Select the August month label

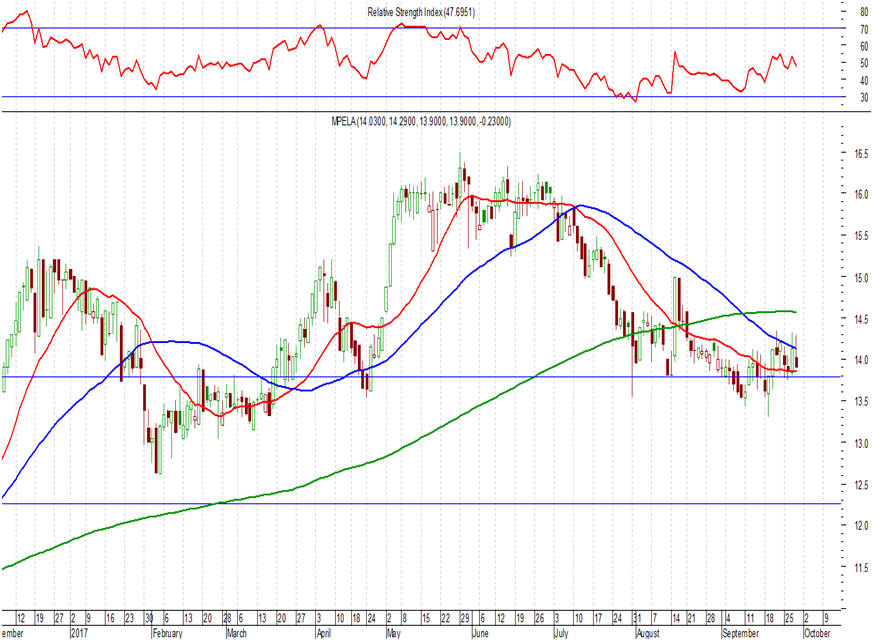(x=648, y=634)
